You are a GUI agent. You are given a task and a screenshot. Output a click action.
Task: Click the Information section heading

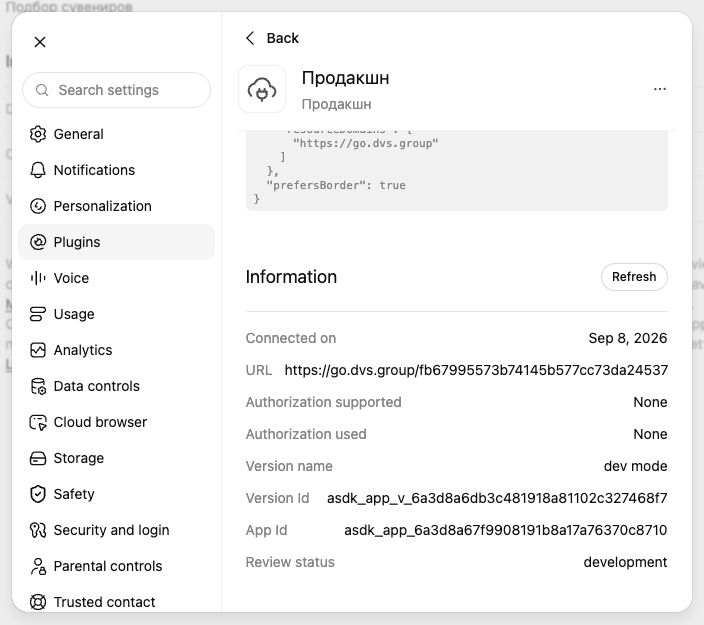click(x=291, y=277)
